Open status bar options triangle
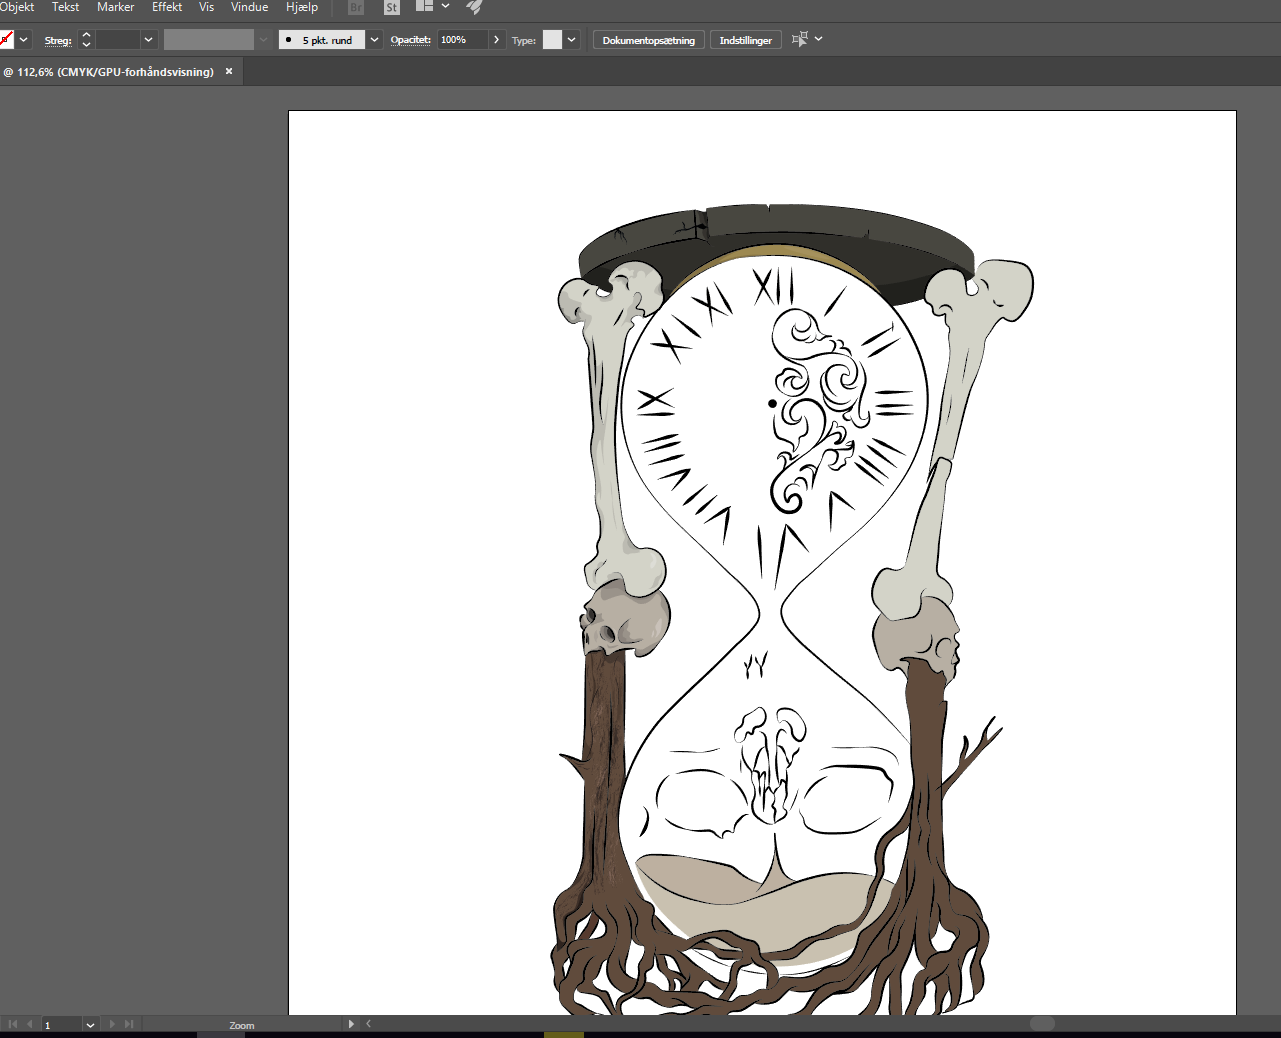Screen dimensions: 1281x1038 (351, 1024)
